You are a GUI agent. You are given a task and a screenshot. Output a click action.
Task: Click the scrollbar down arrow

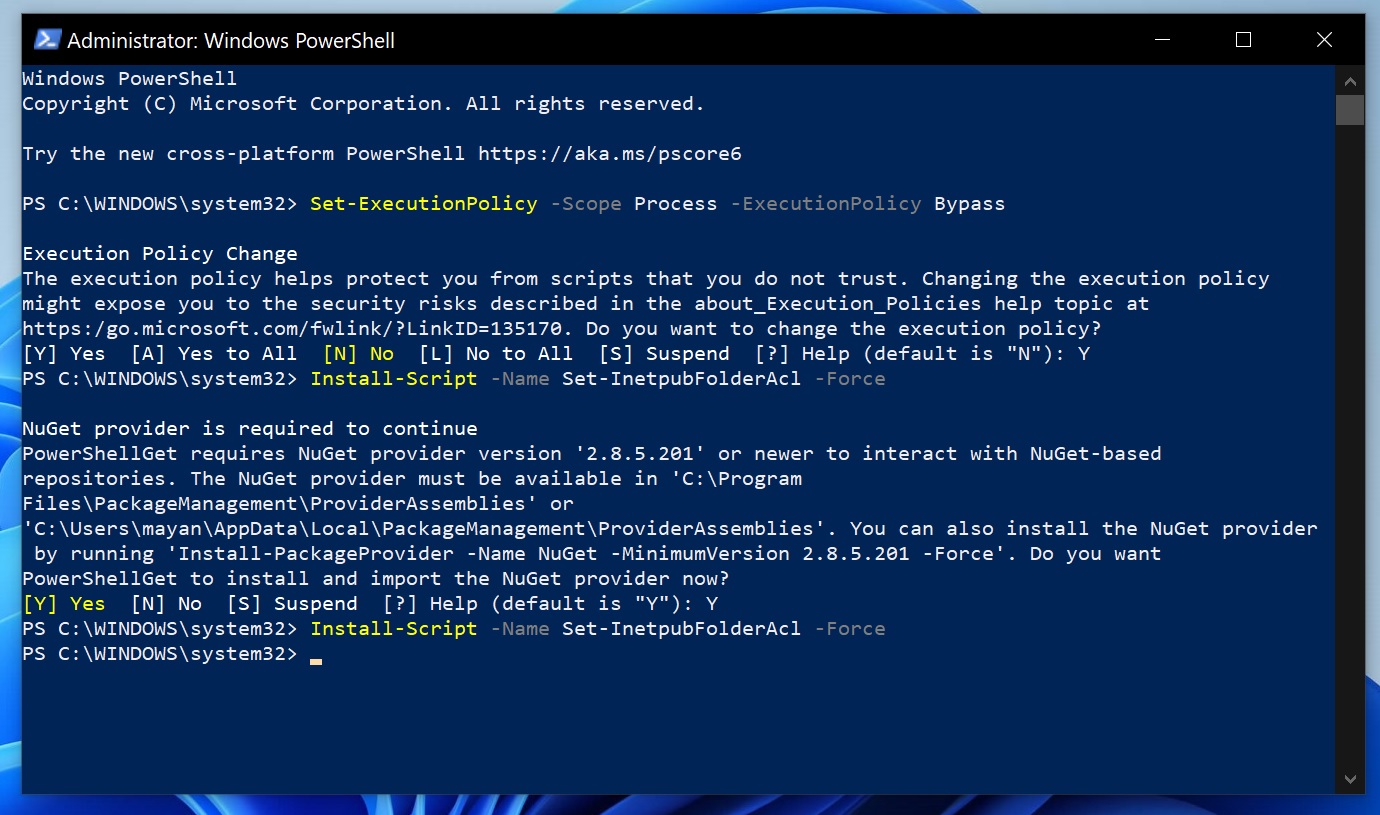click(x=1350, y=778)
